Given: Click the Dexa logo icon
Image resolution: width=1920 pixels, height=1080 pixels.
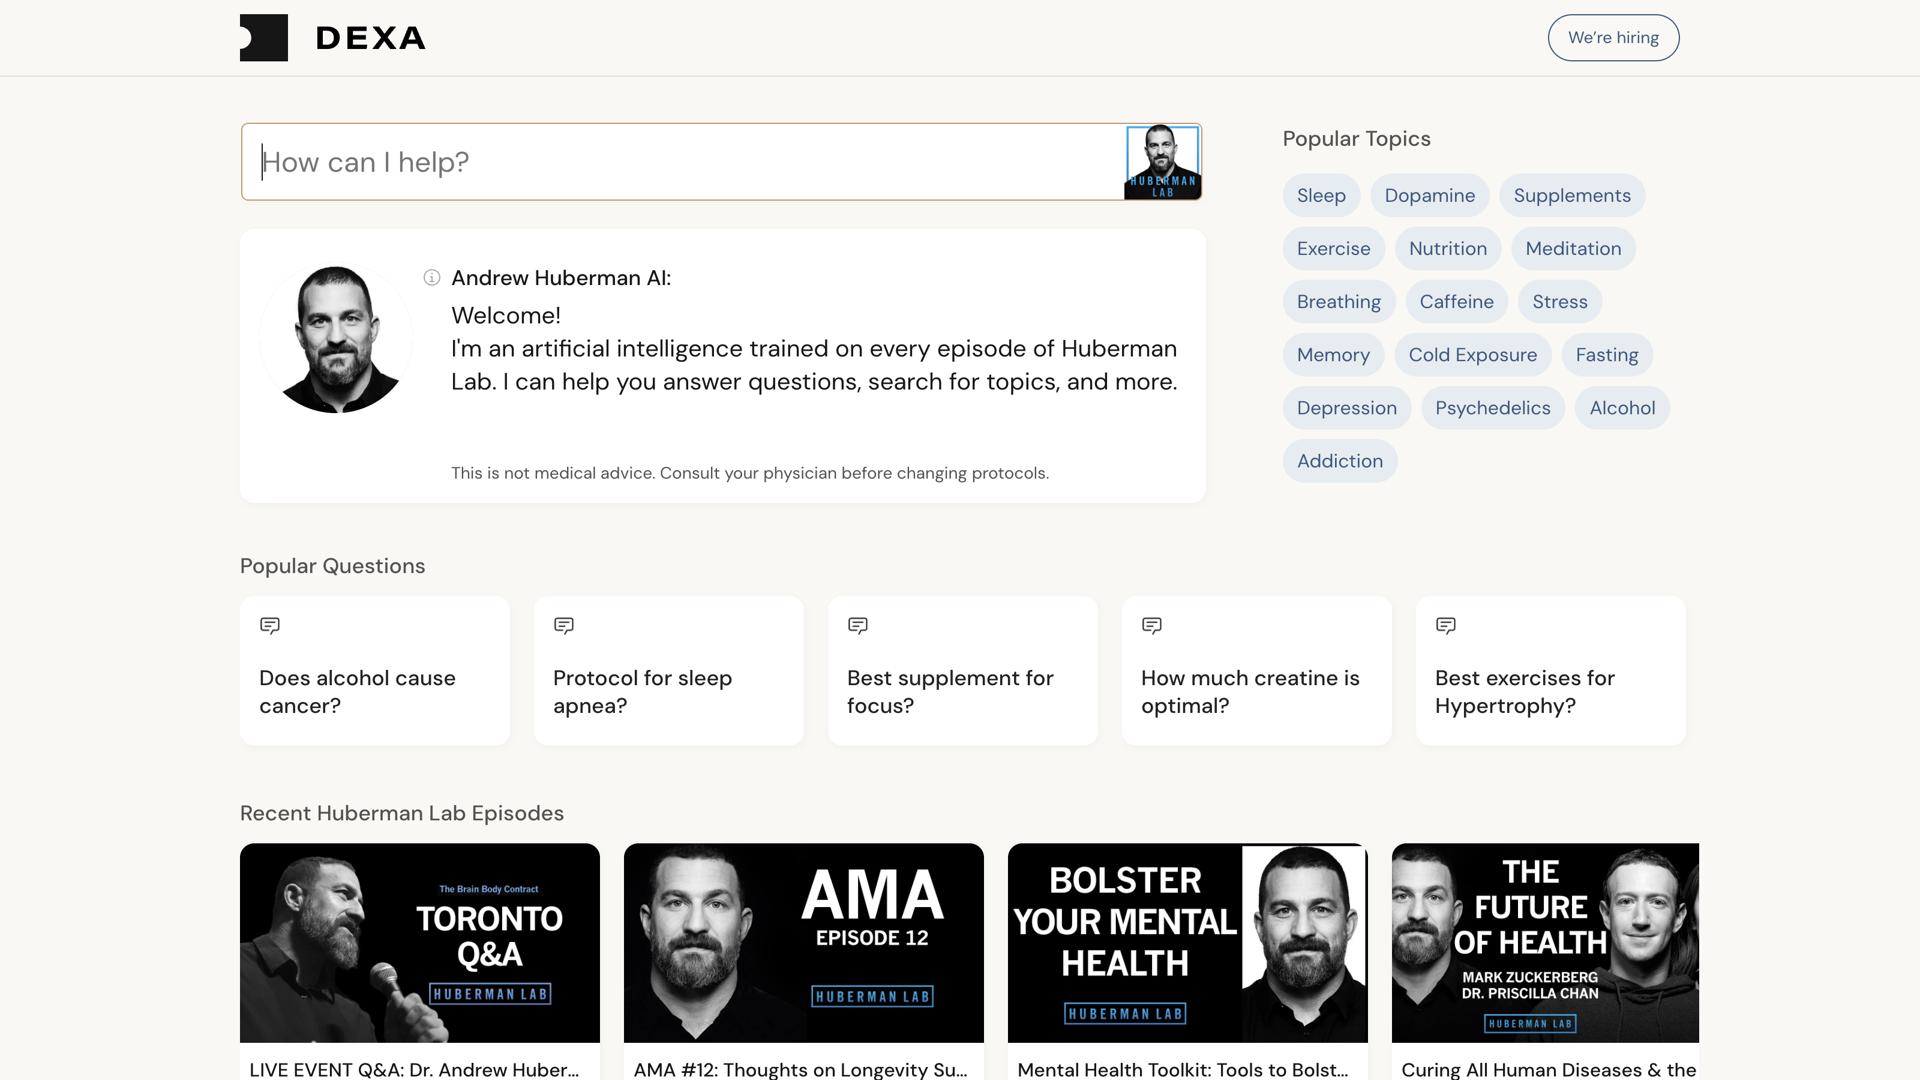Looking at the screenshot, I should pos(264,38).
